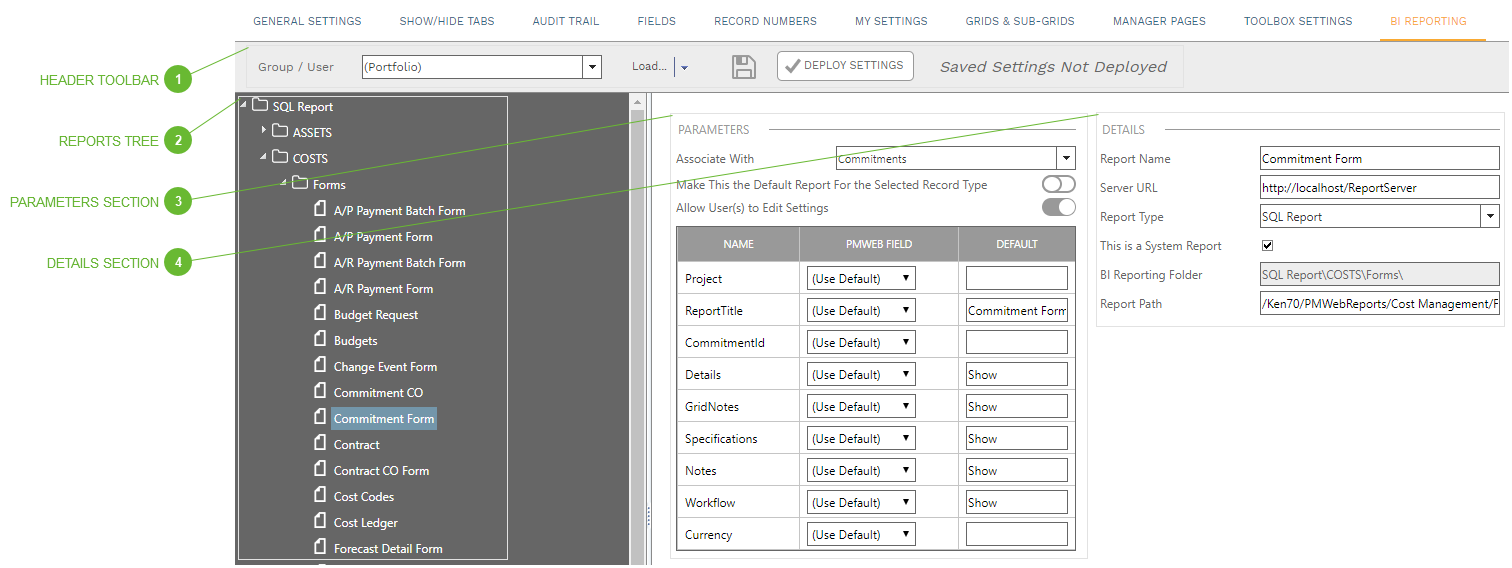Click the Forecast Detail Form document icon
This screenshot has width=1512, height=568.
321,547
